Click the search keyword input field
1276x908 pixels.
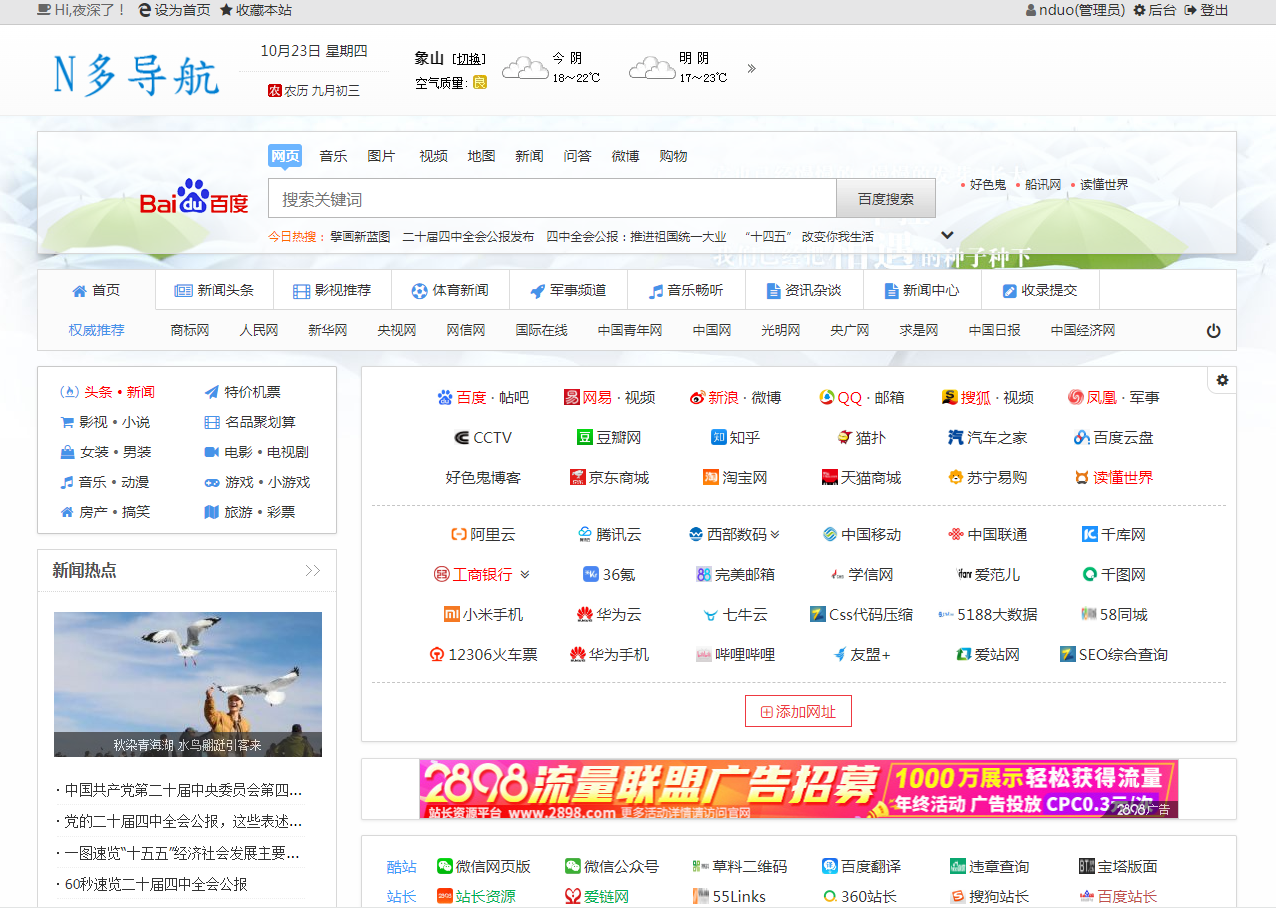pos(551,199)
